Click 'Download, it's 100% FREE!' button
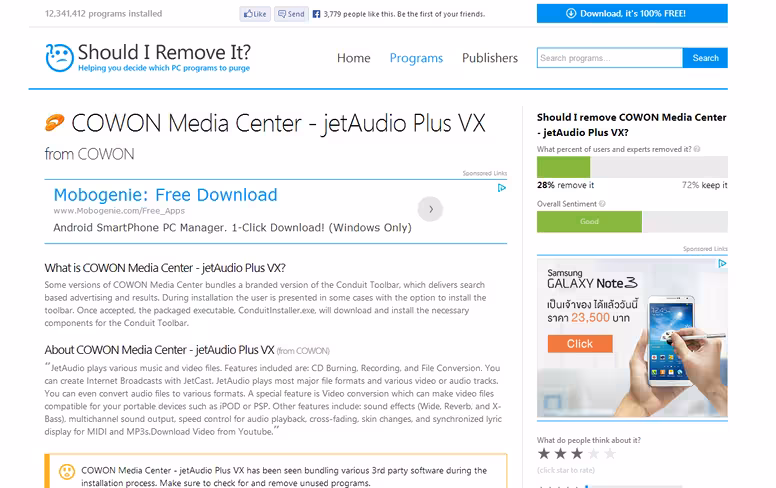The height and width of the screenshot is (488, 776). [632, 13]
